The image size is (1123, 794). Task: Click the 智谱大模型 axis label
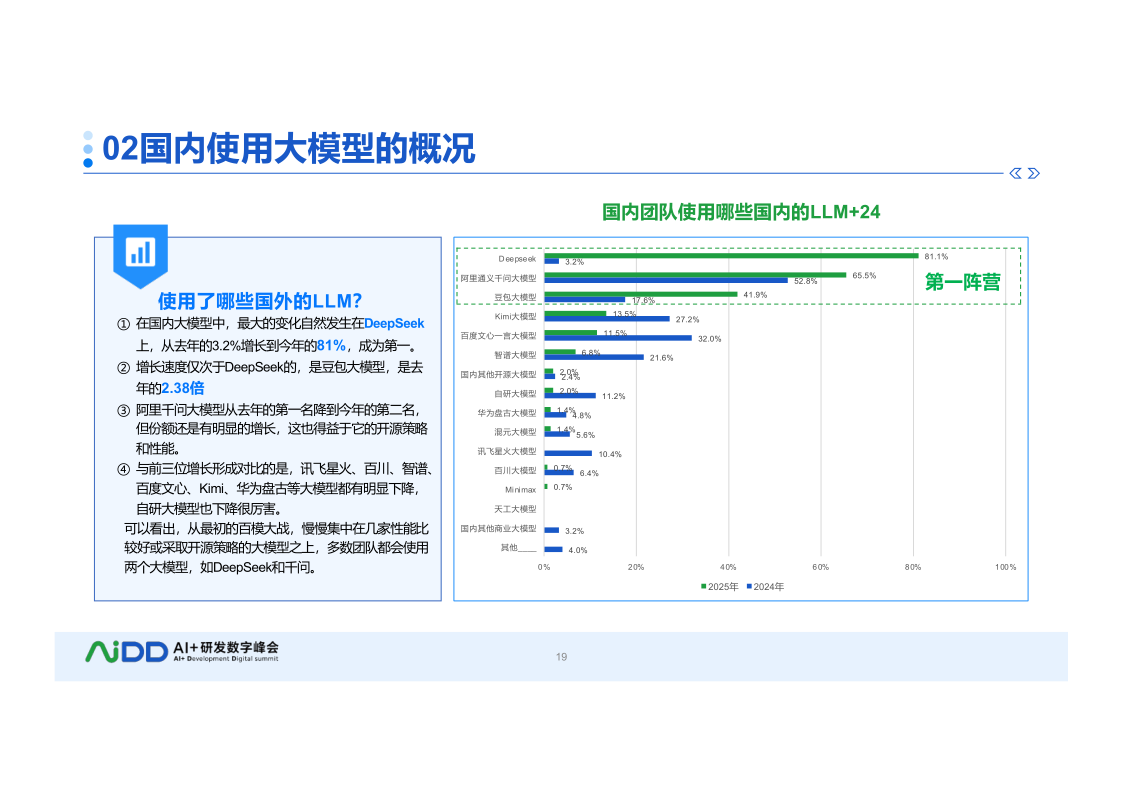515,355
